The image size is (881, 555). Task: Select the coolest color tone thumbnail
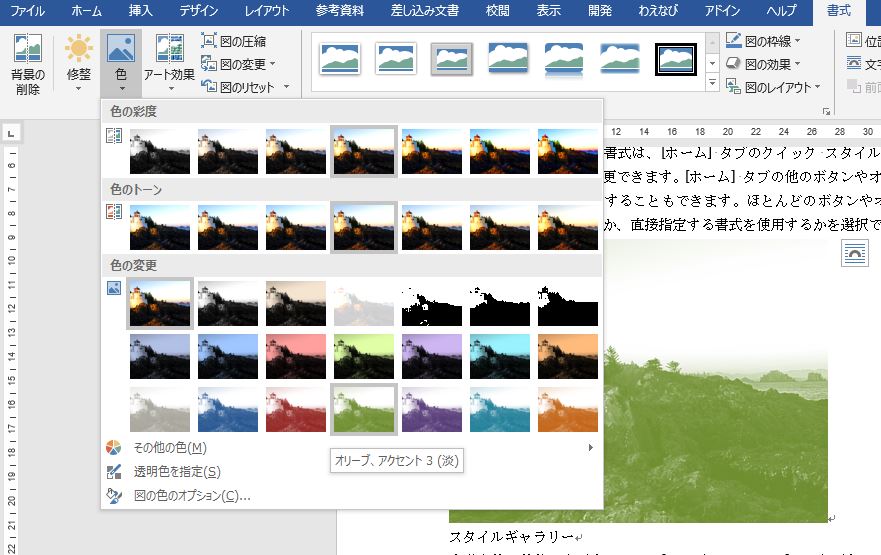[x=160, y=228]
